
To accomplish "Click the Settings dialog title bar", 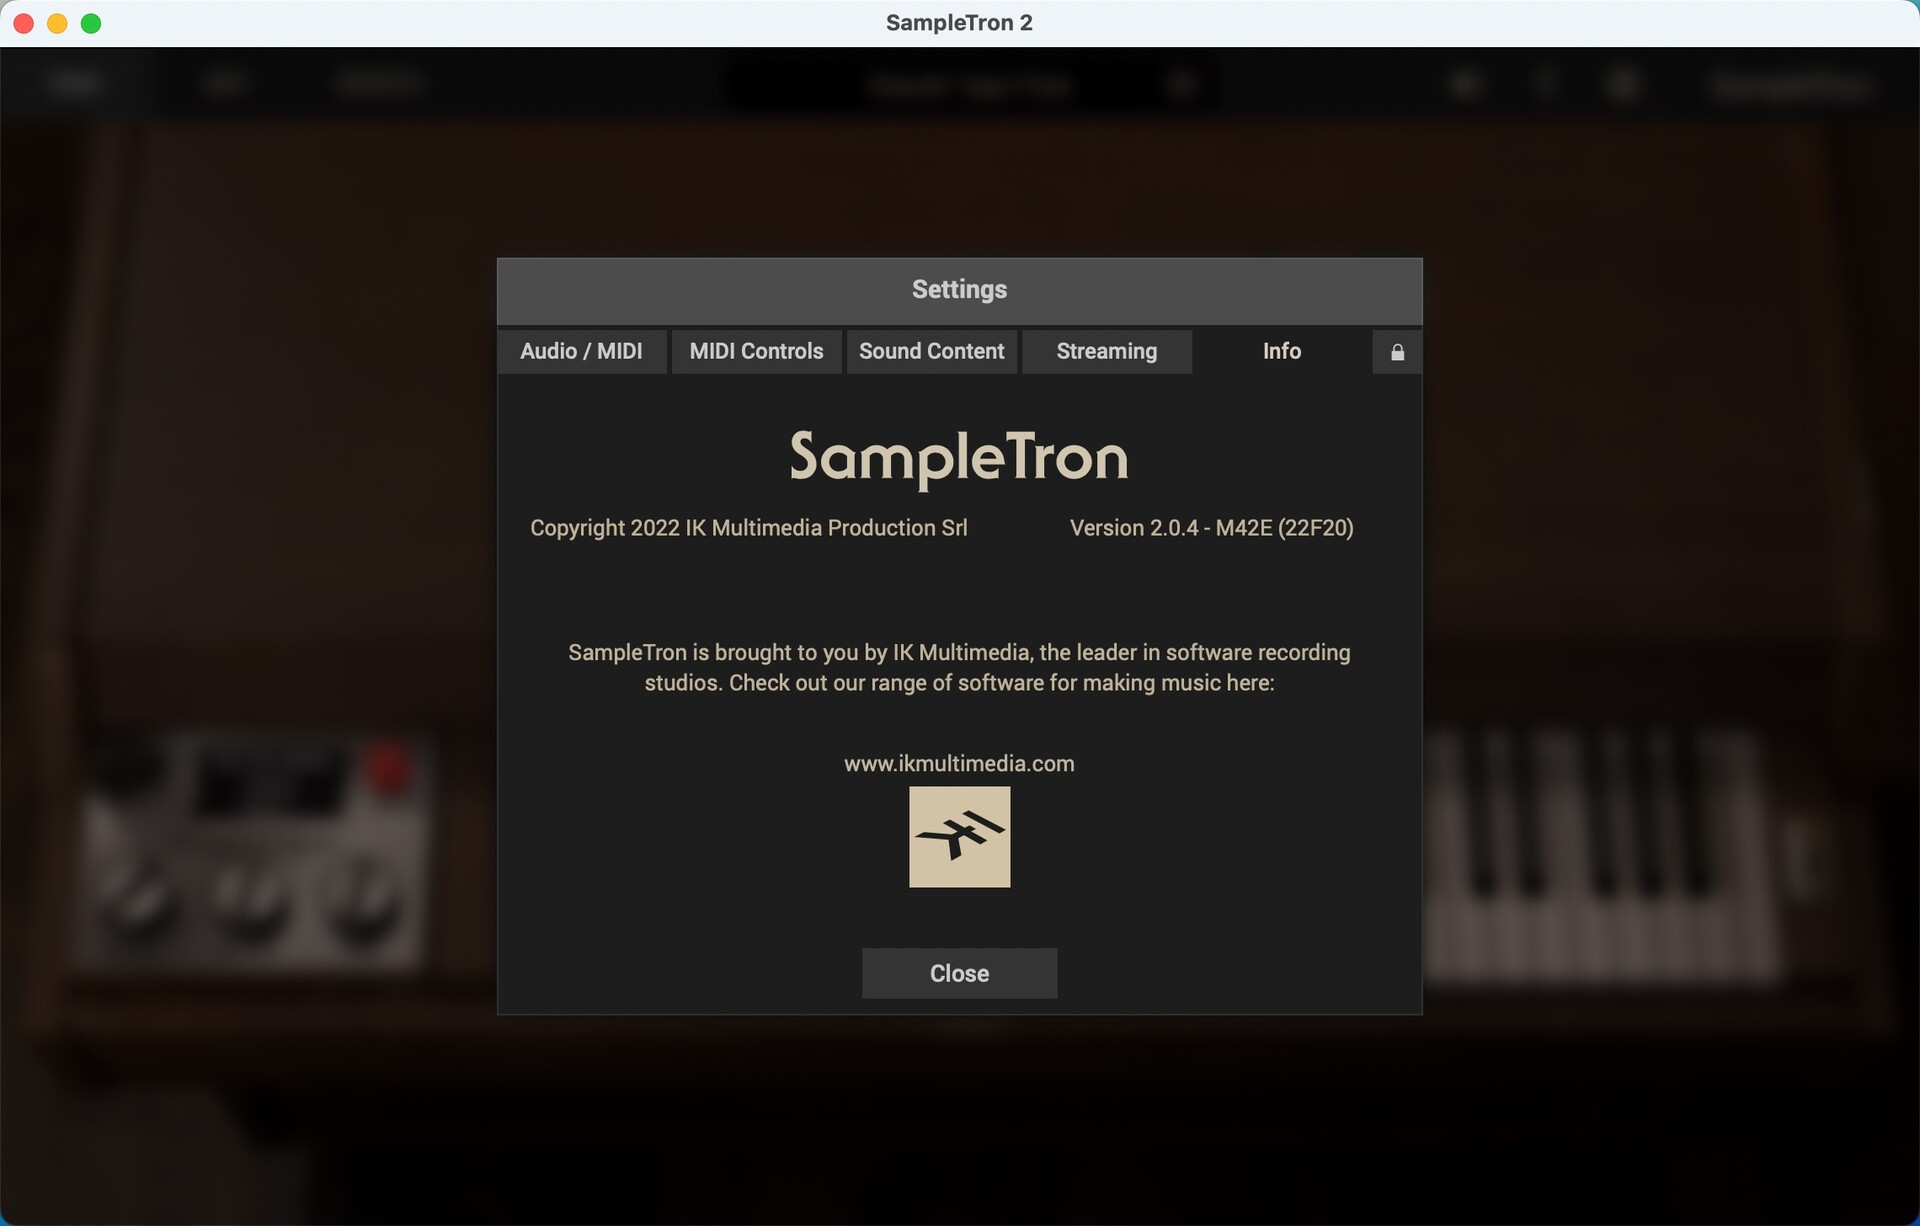I will 959,290.
